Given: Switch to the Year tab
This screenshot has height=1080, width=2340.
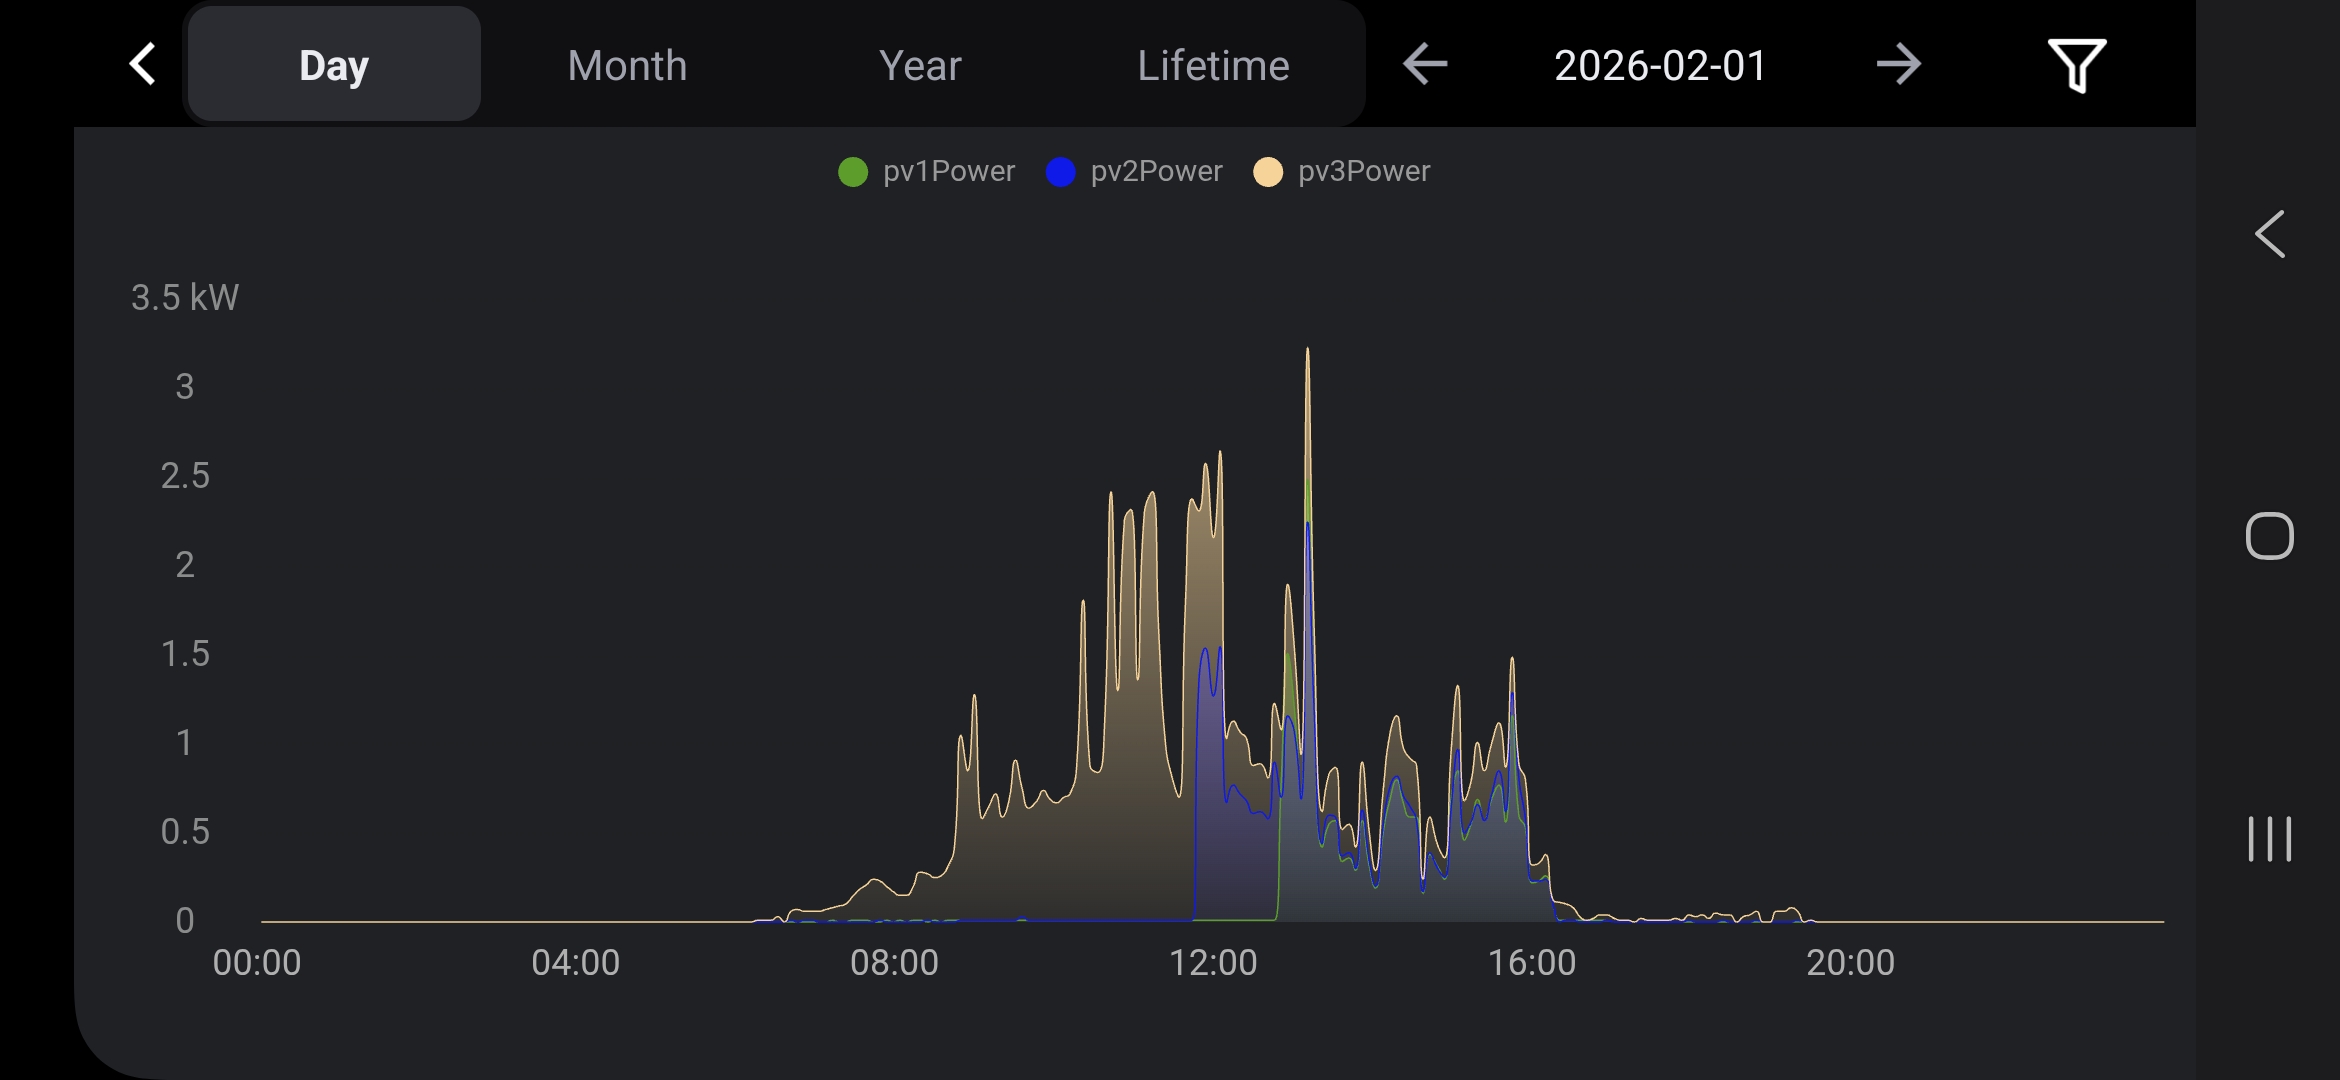Looking at the screenshot, I should [x=920, y=65].
